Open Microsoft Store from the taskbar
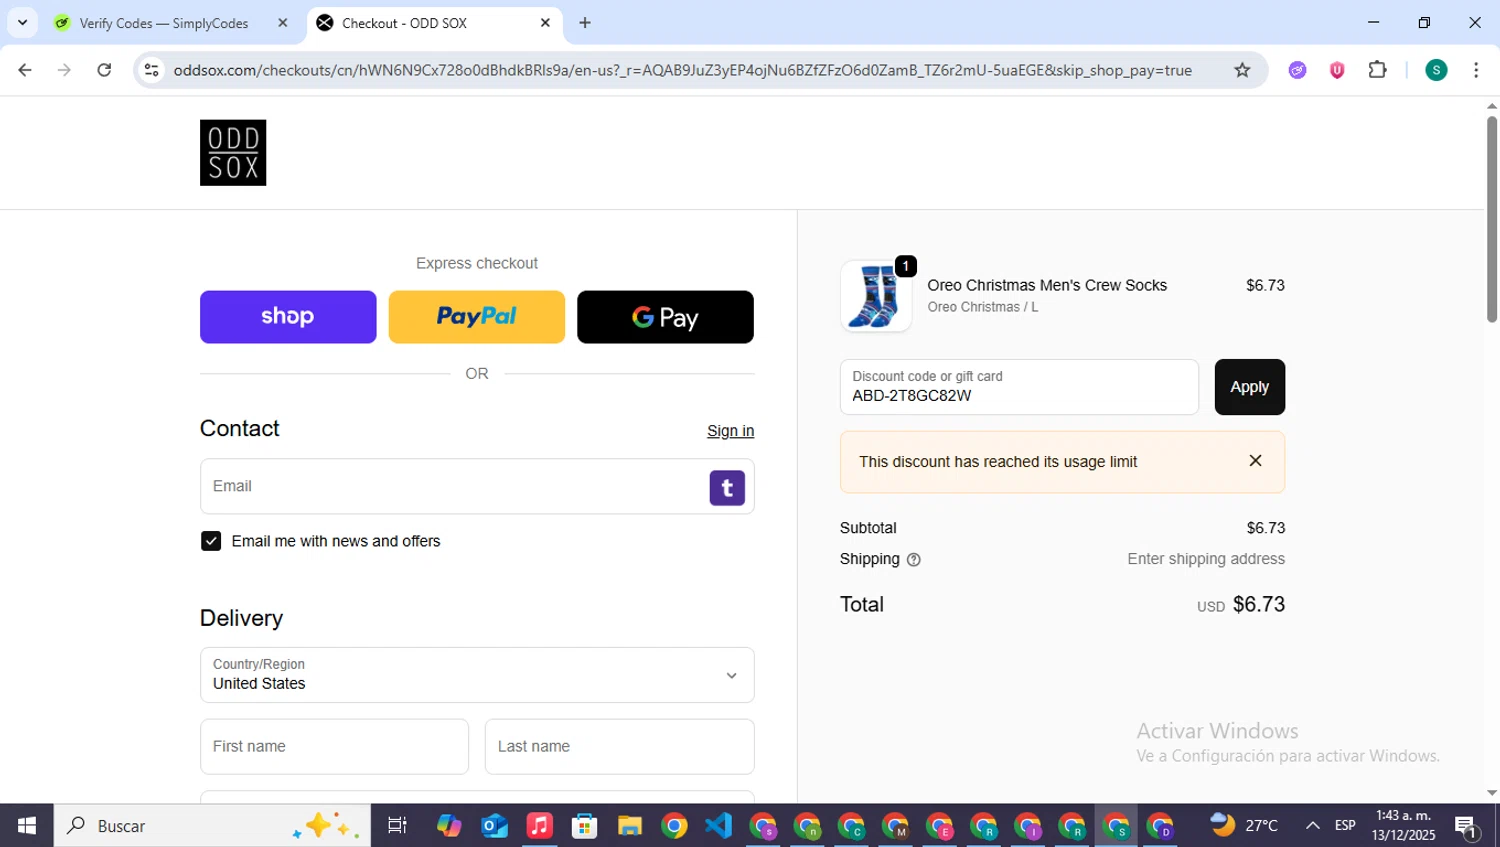 pos(584,826)
